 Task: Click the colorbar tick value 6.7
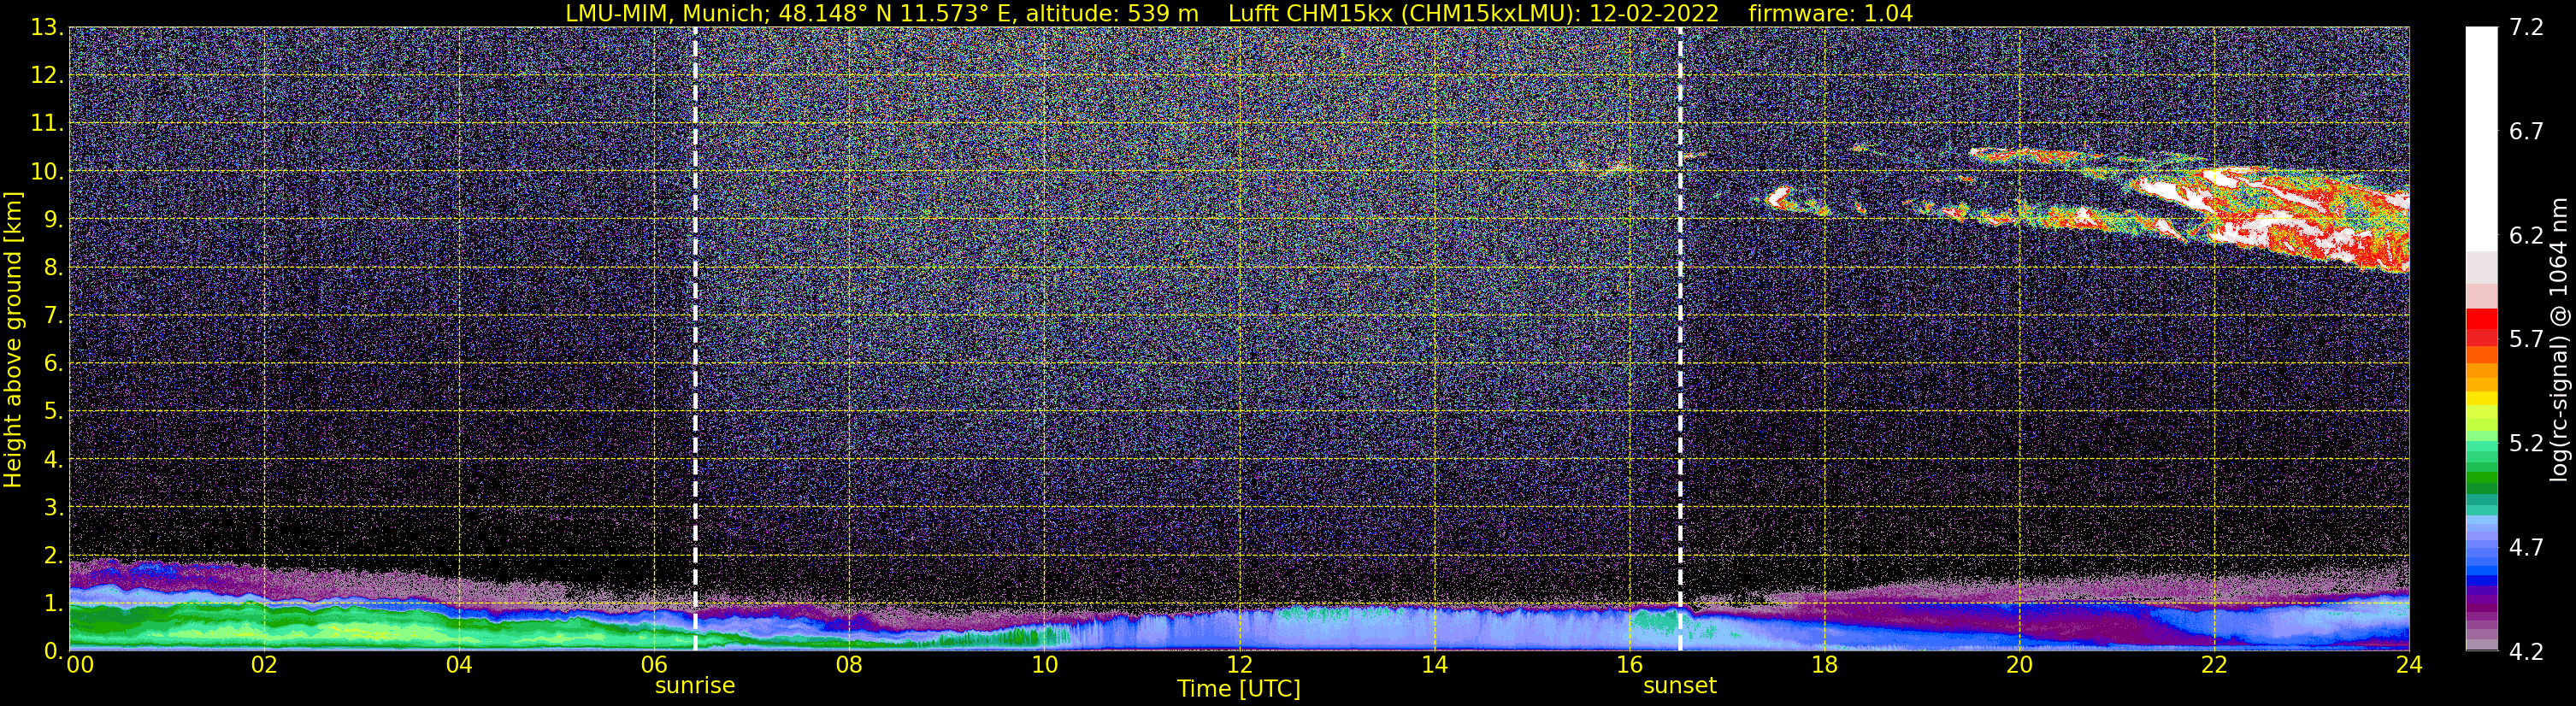[2526, 132]
